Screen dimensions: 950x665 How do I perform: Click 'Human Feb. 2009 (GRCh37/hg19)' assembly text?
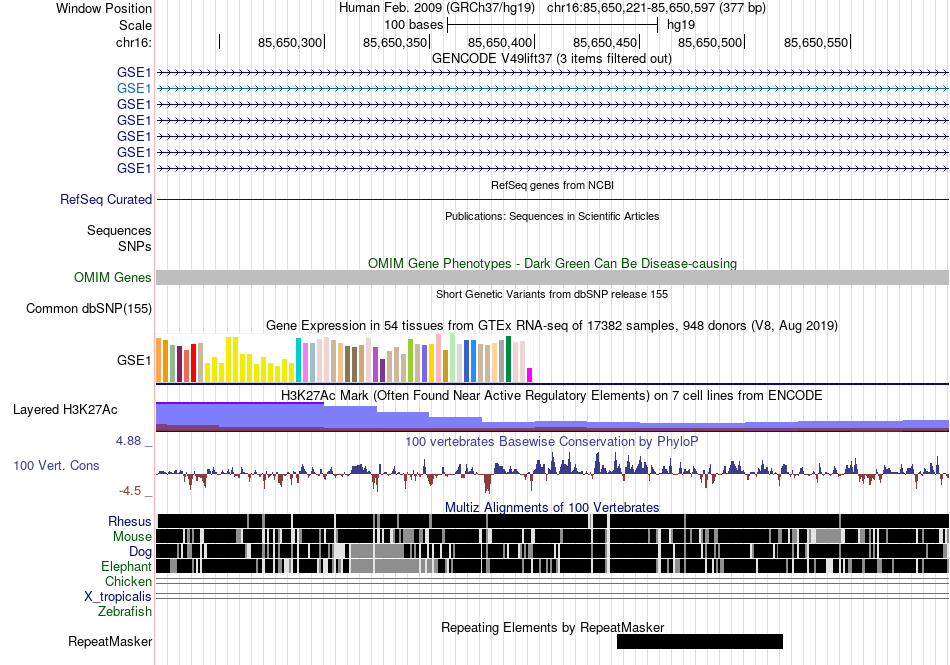coord(437,8)
